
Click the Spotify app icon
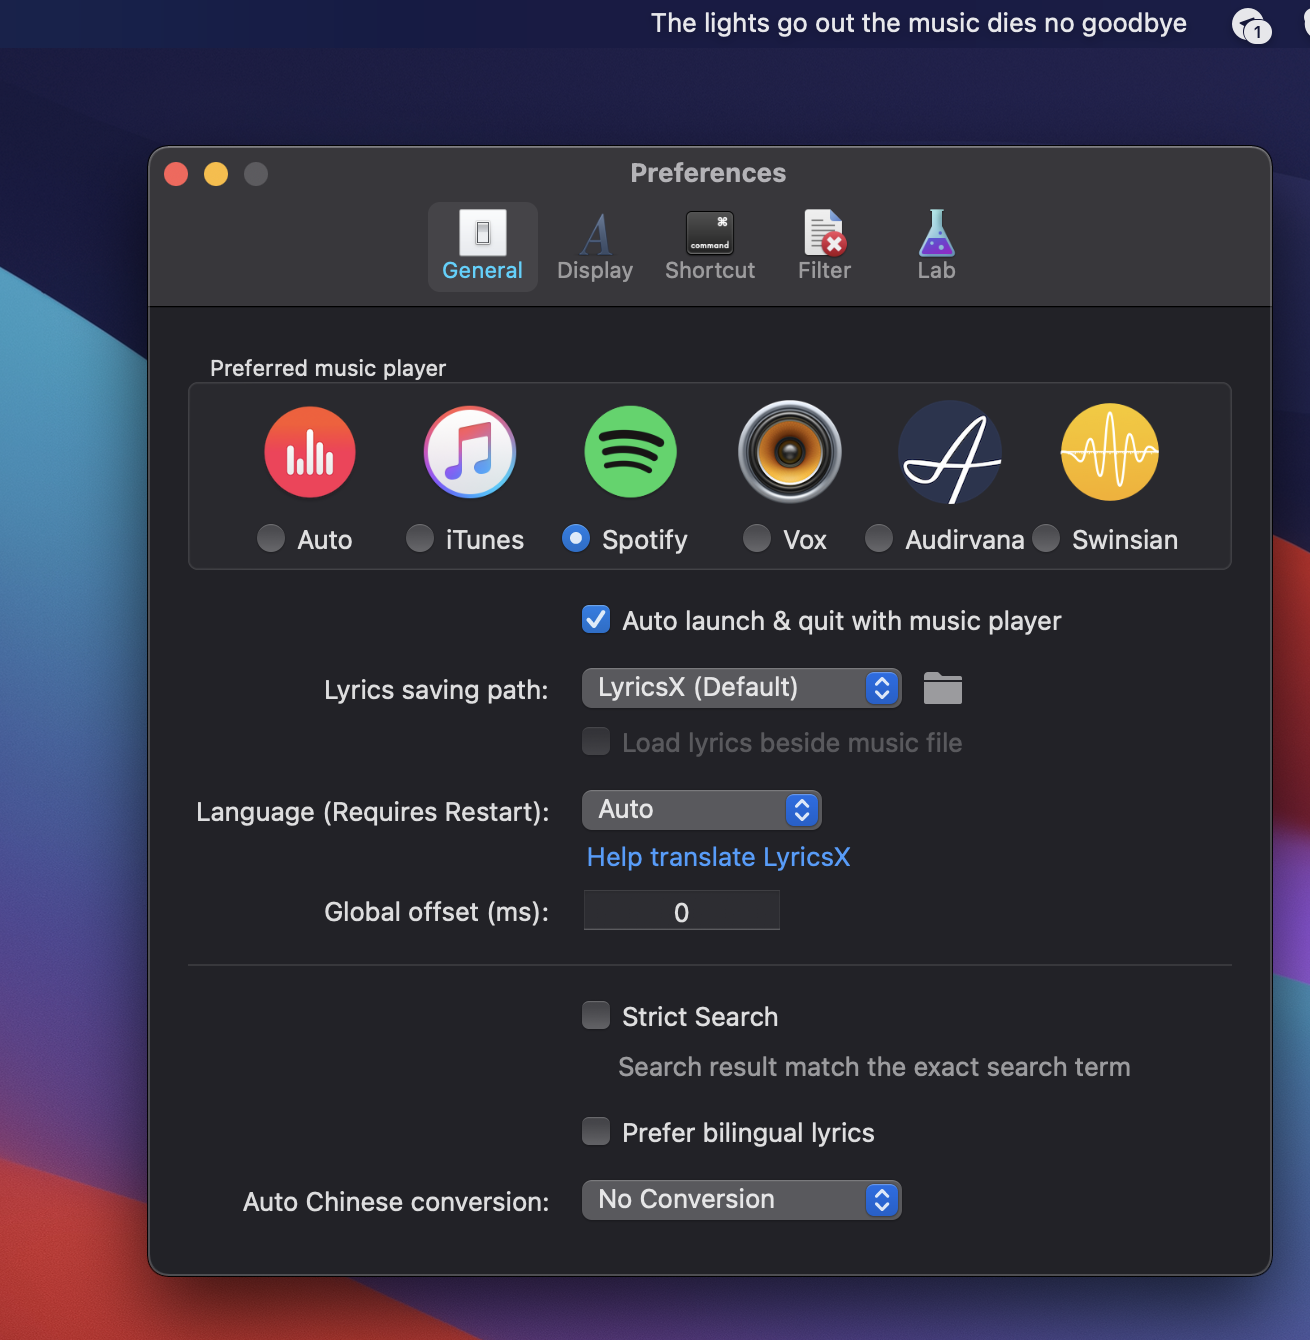(630, 452)
